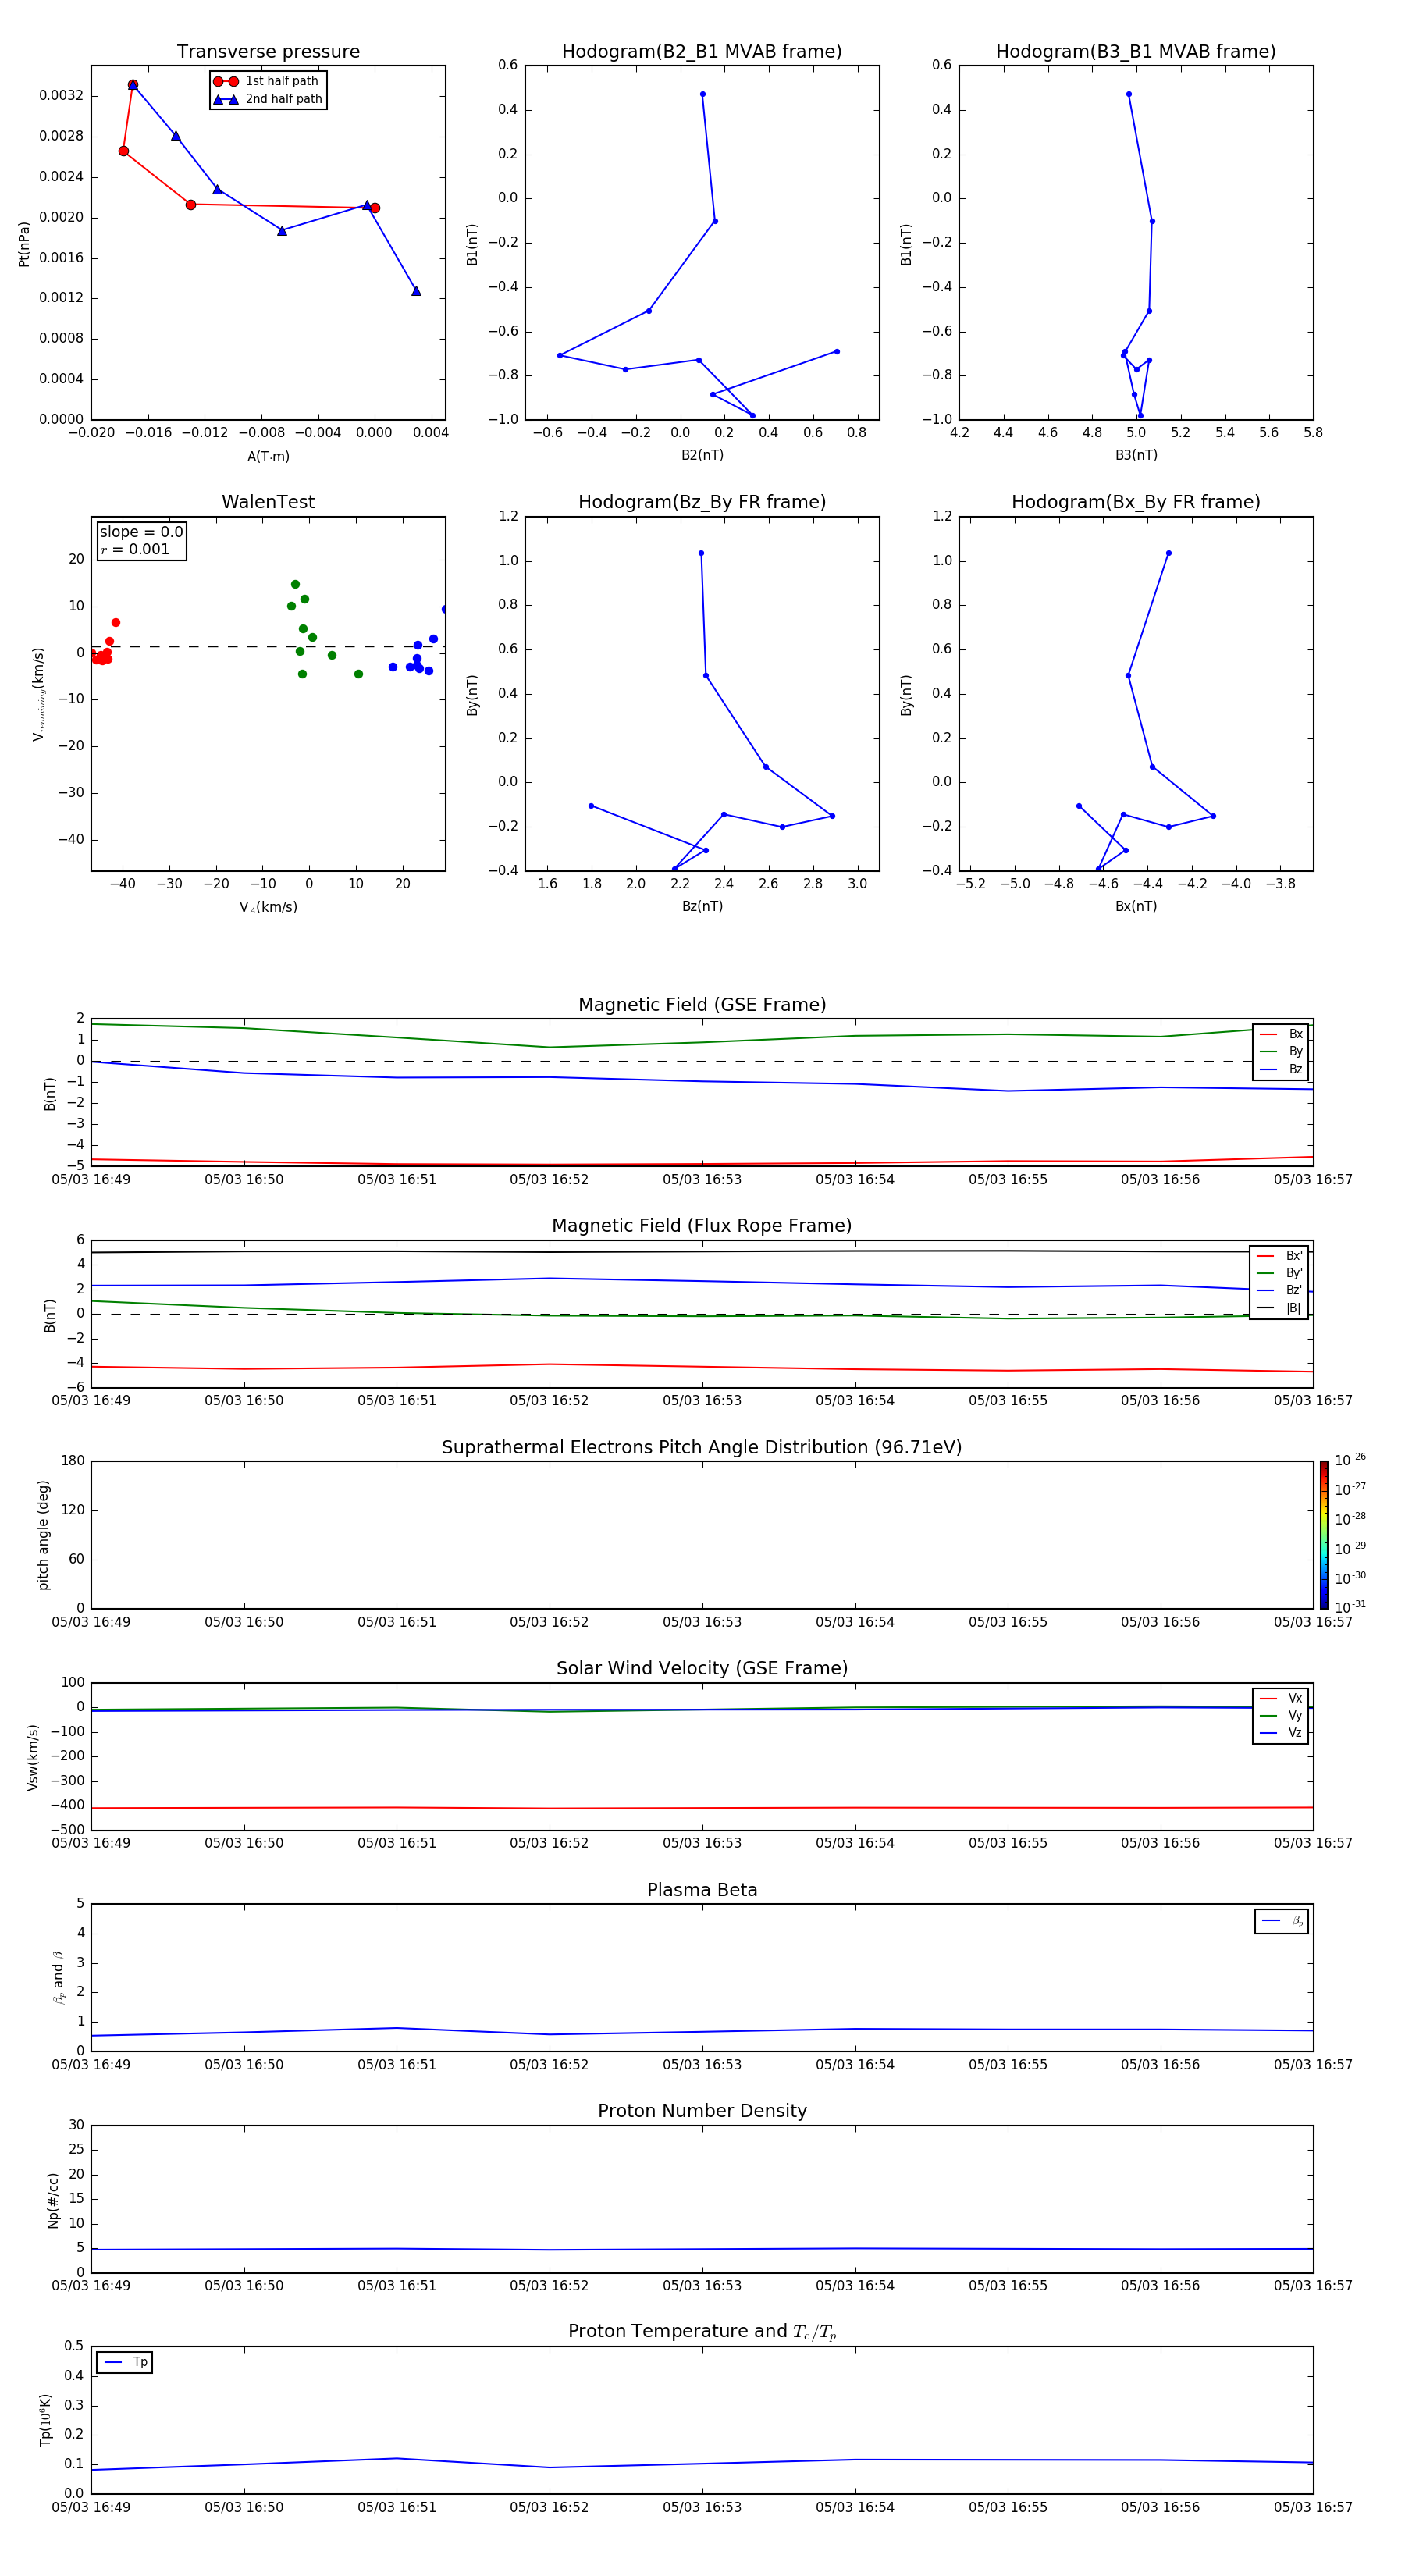Click the pitch angle colorbar

tap(1324, 1534)
